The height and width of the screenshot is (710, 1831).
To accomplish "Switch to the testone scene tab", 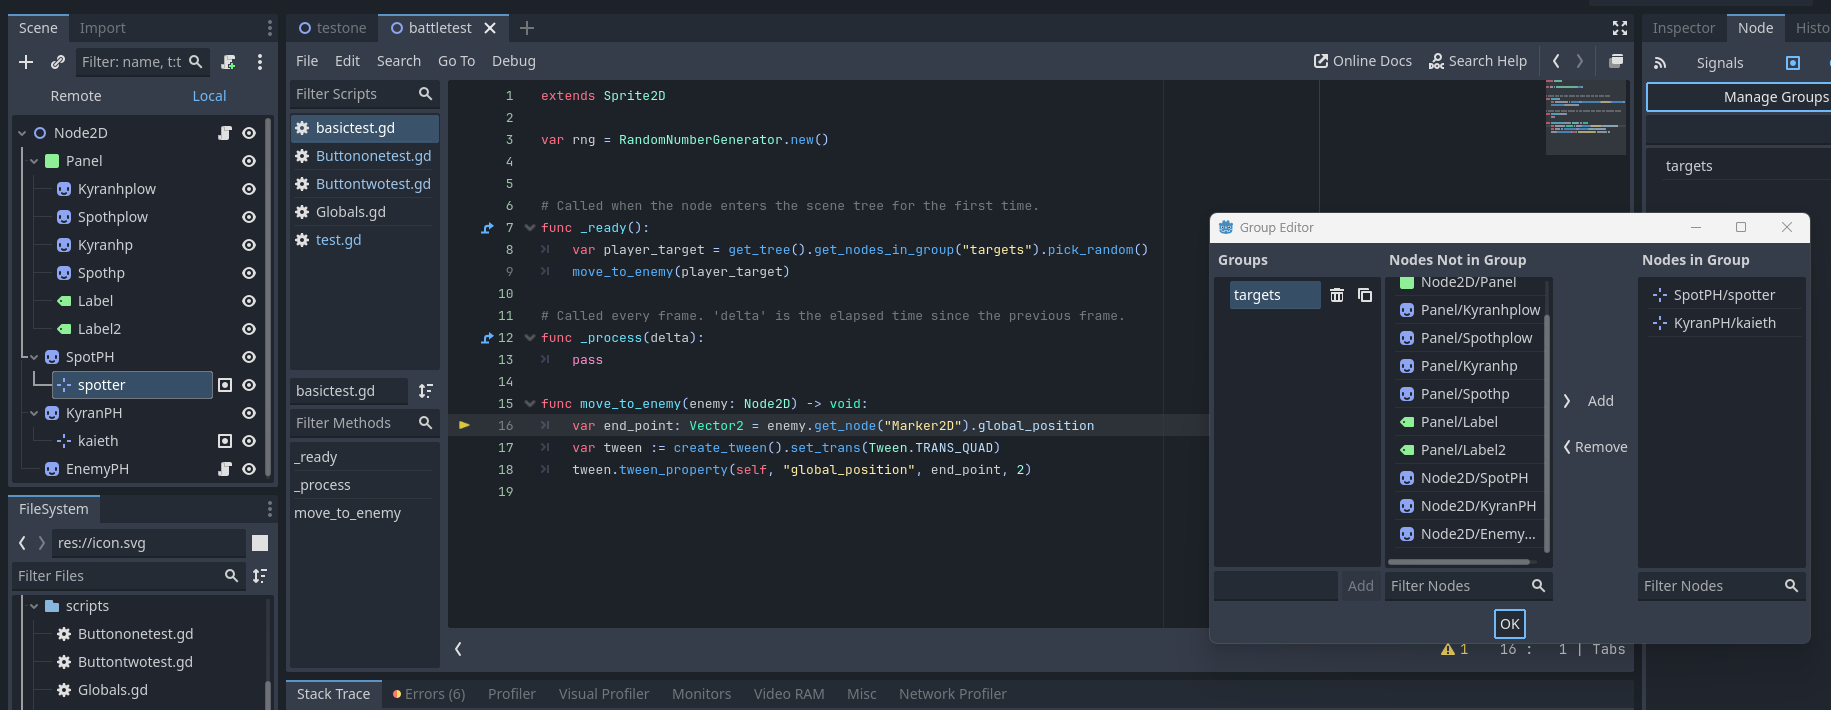I will tap(333, 28).
